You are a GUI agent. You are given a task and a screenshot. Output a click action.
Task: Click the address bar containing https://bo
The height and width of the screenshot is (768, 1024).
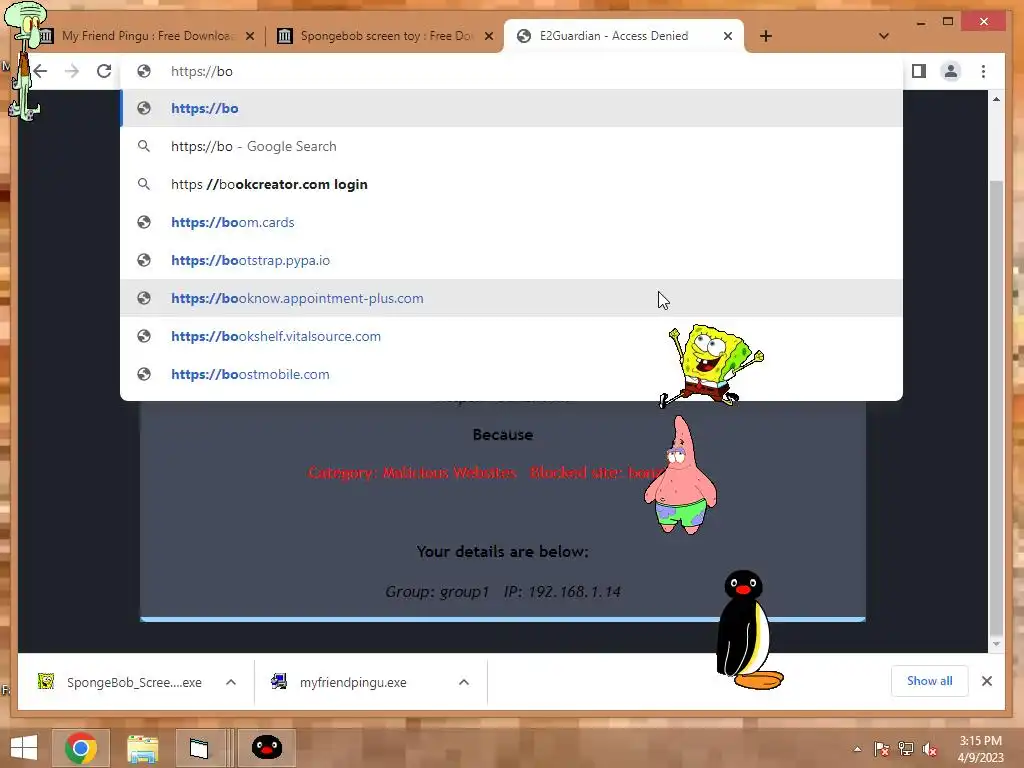(511, 71)
